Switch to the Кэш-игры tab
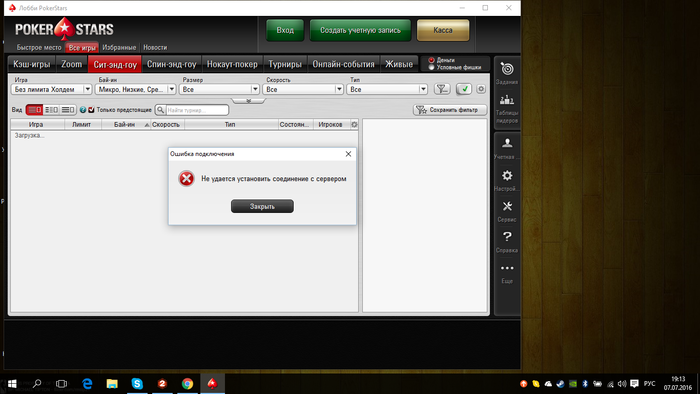 pos(32,64)
